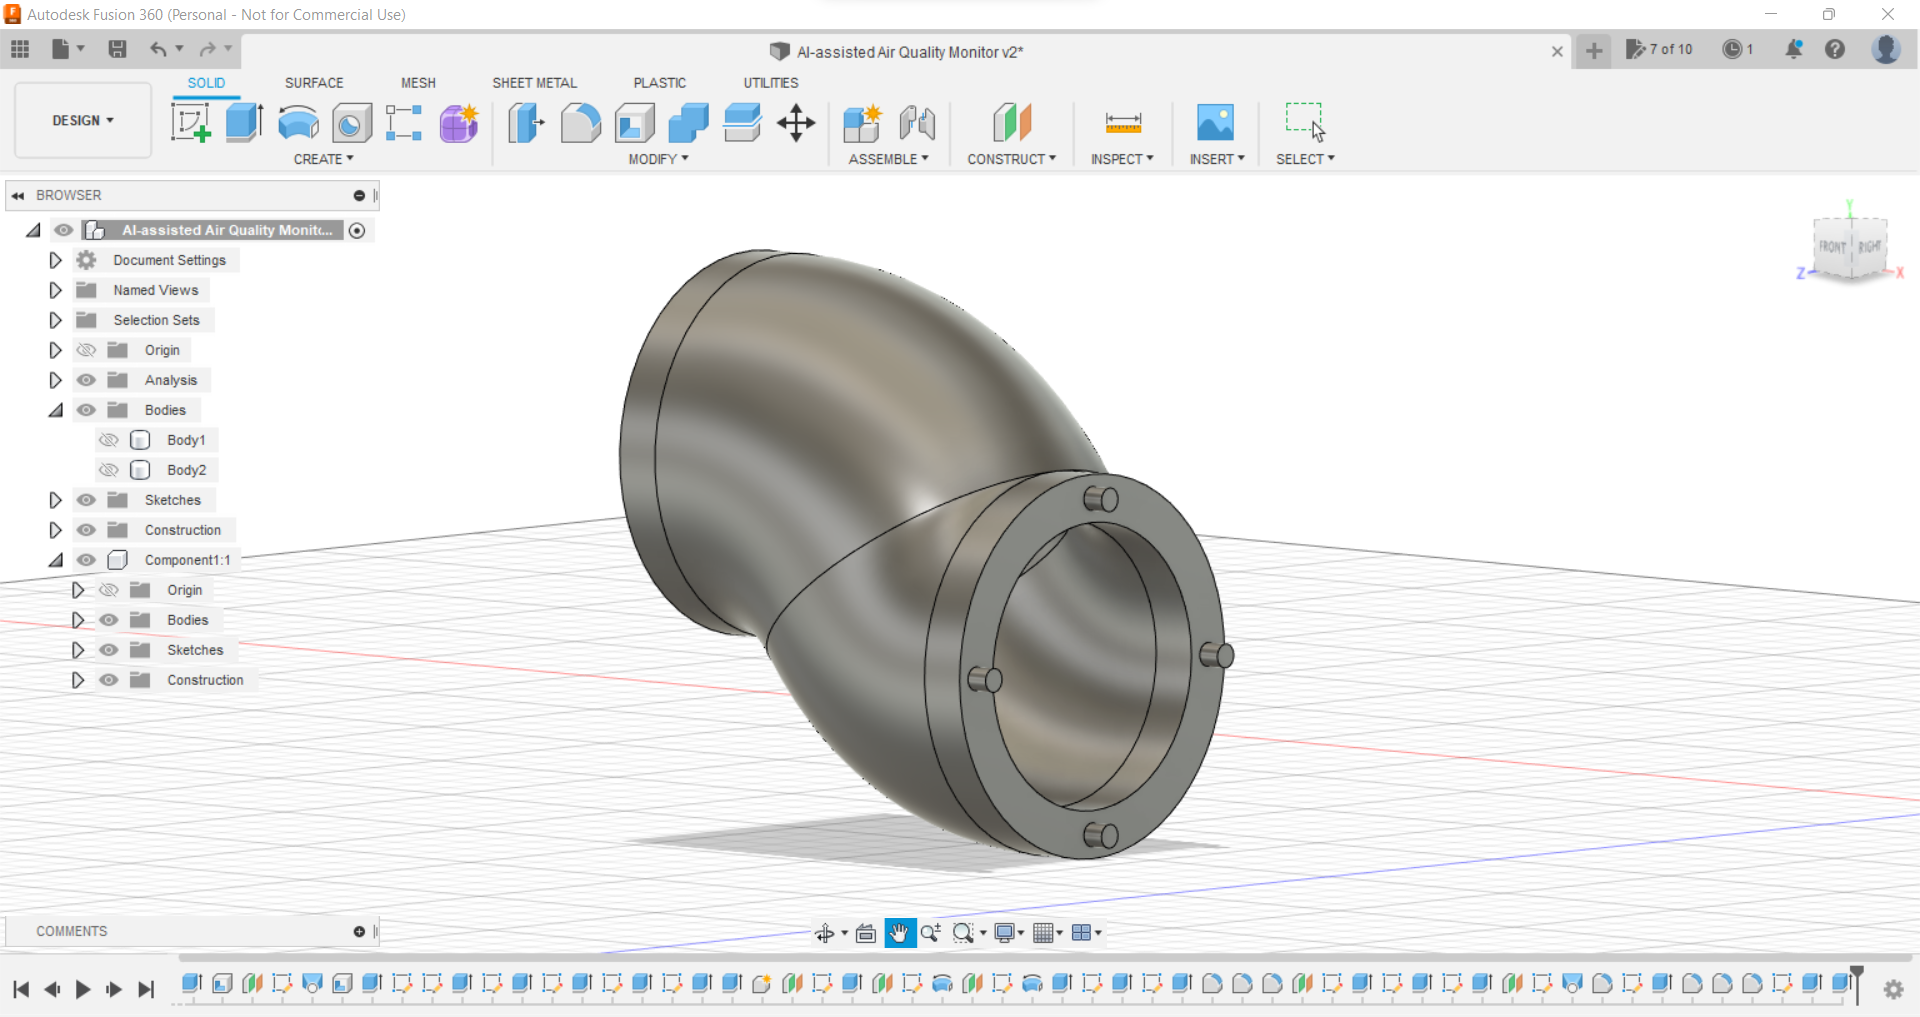Switch to the SURFACE tab
This screenshot has width=1920, height=1017.
[313, 83]
